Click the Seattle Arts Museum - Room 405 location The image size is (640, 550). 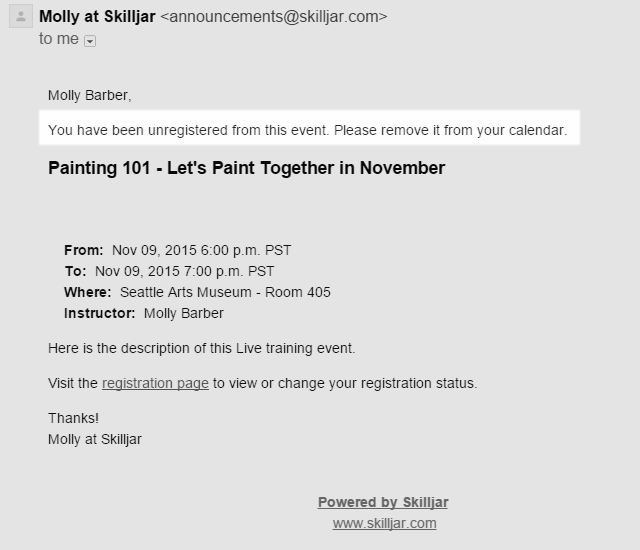coord(225,292)
